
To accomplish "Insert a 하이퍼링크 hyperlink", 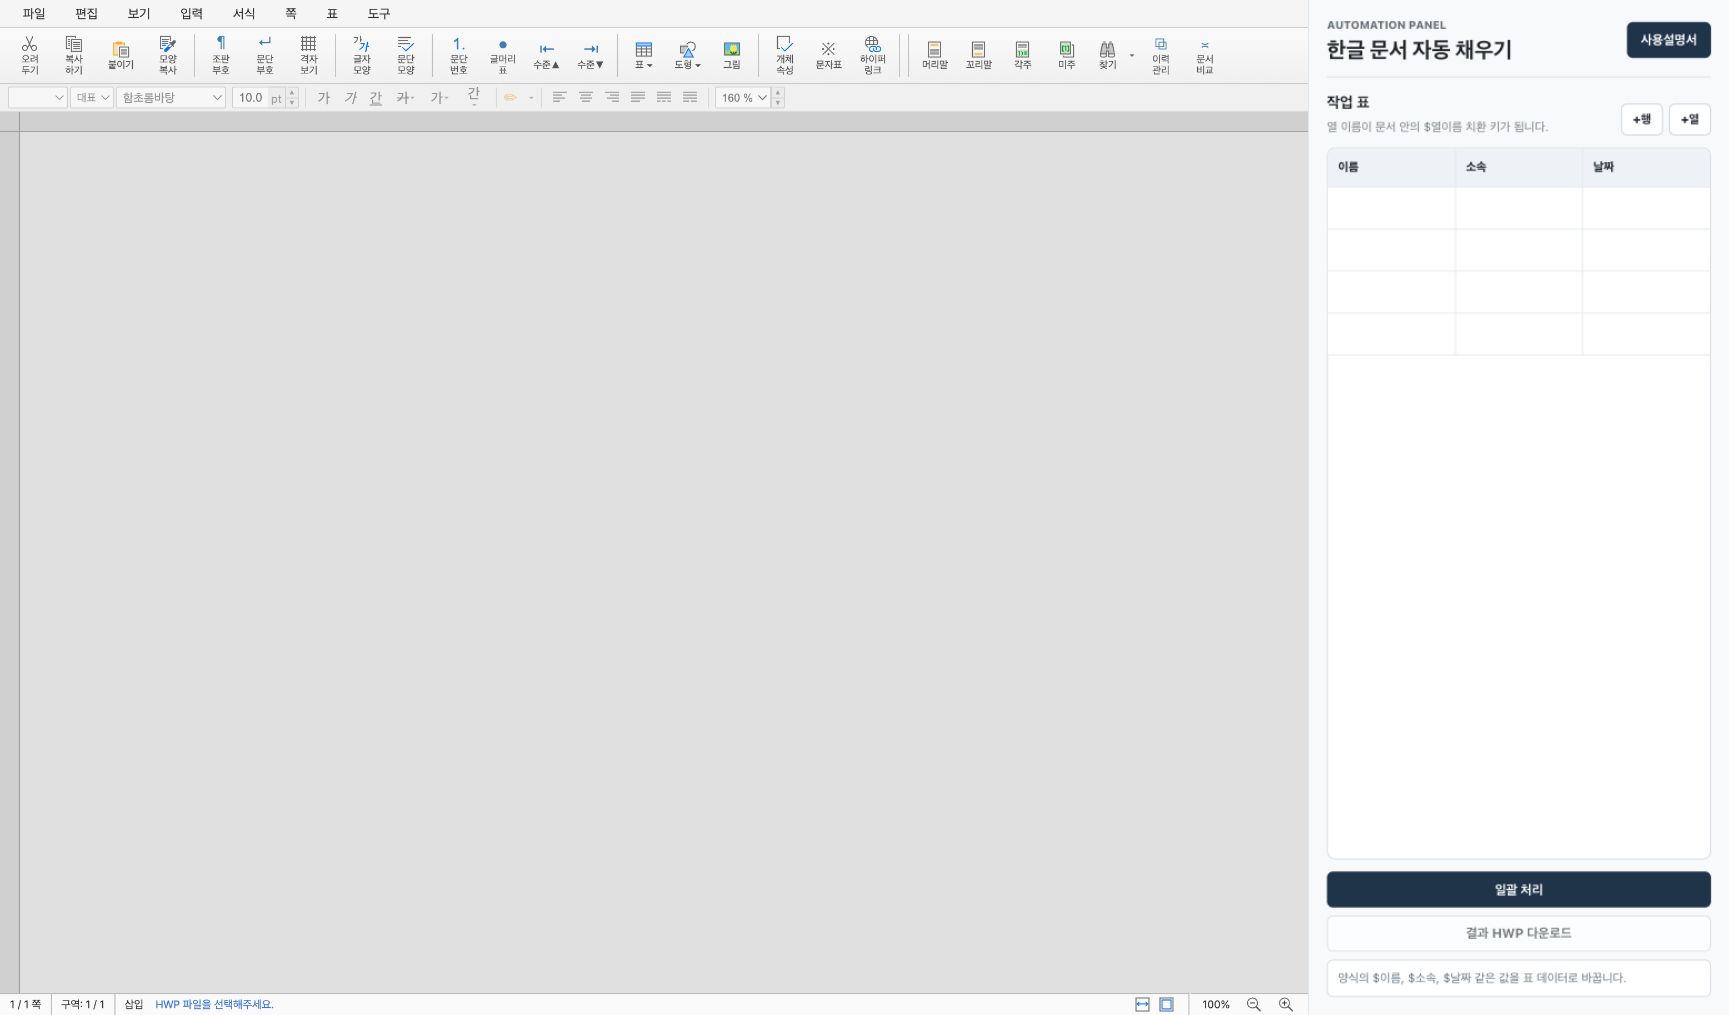I will [873, 54].
